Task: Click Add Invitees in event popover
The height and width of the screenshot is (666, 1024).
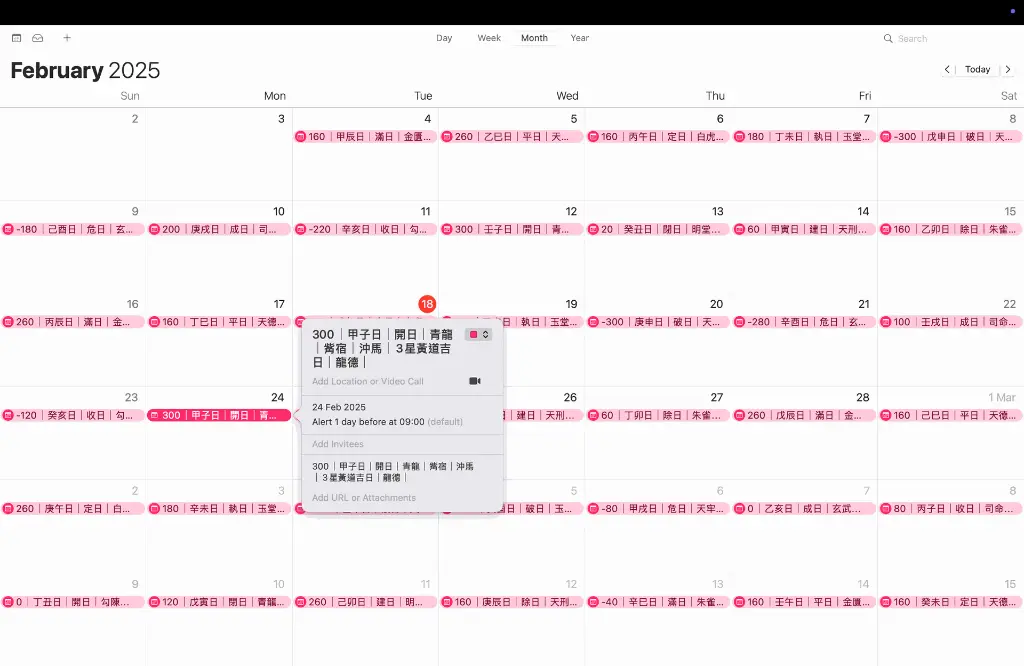Action: (338, 444)
